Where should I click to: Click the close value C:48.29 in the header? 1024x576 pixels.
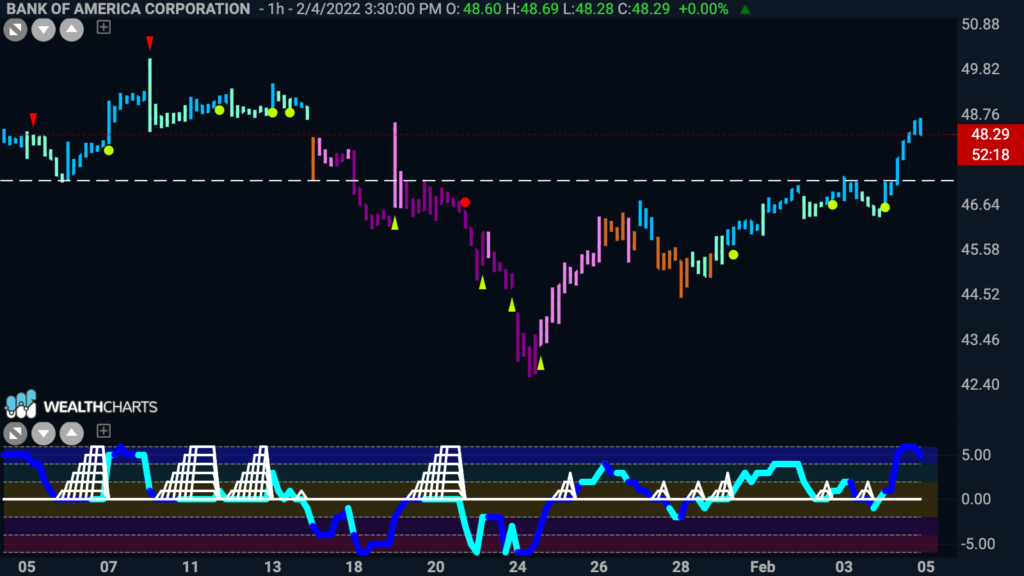tap(643, 9)
